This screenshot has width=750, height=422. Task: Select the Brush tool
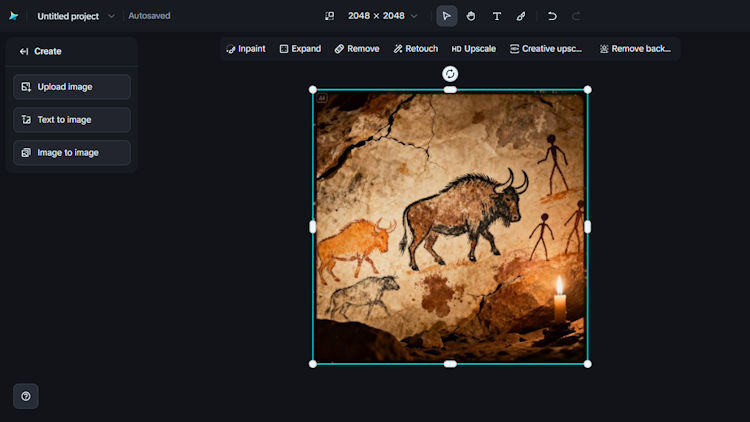tap(521, 16)
